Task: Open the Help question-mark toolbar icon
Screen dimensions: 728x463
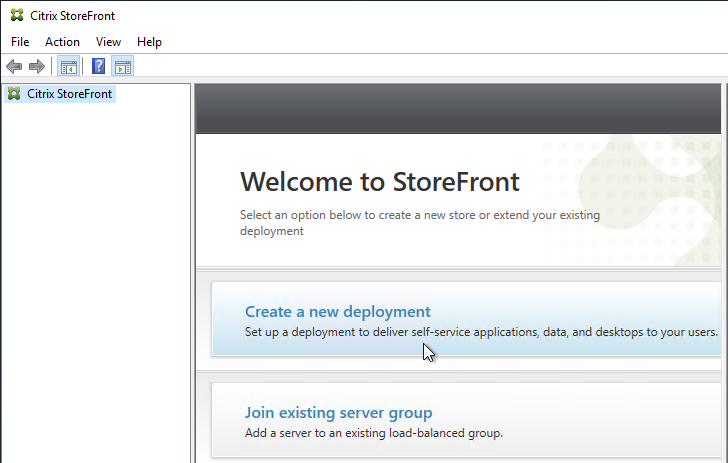Action: [x=98, y=66]
